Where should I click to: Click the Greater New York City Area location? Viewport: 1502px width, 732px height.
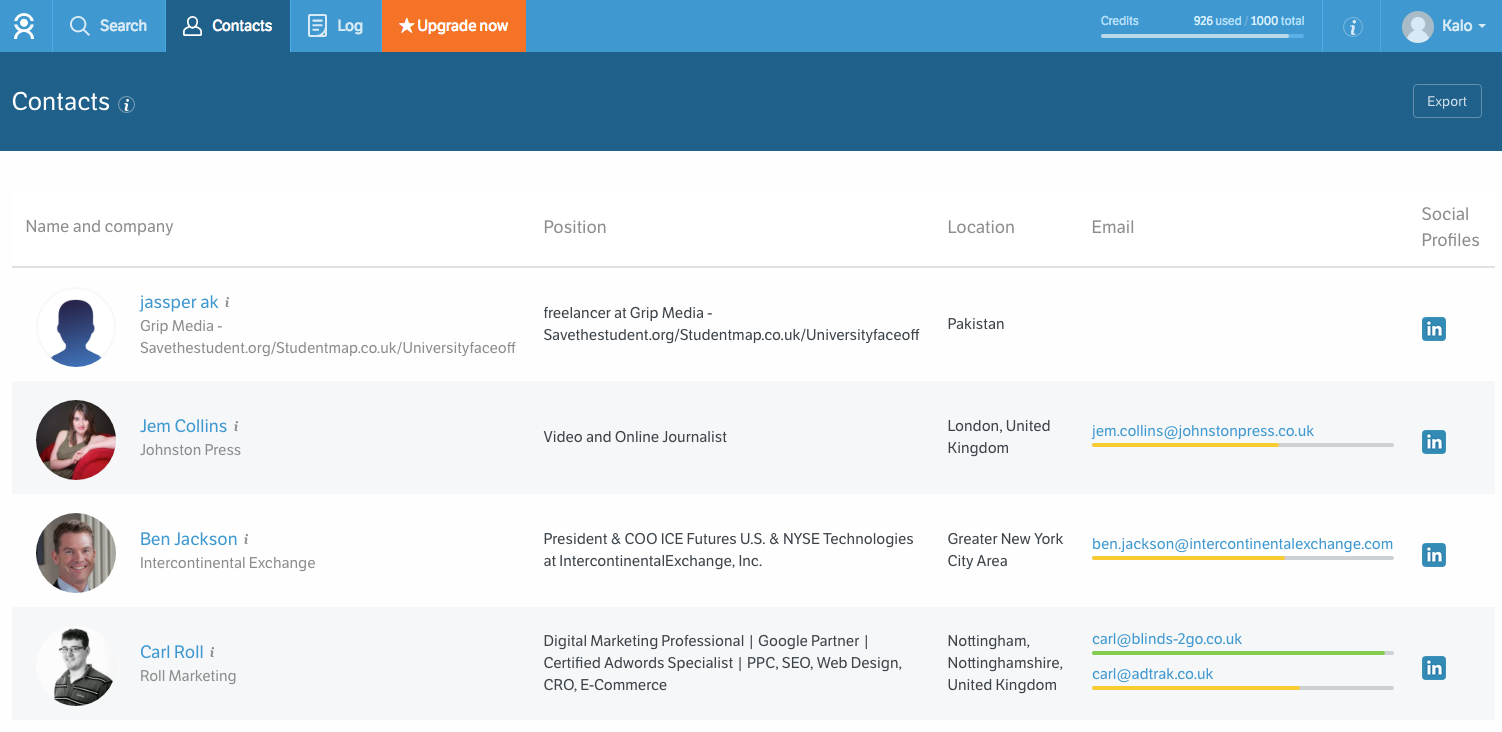(1005, 550)
